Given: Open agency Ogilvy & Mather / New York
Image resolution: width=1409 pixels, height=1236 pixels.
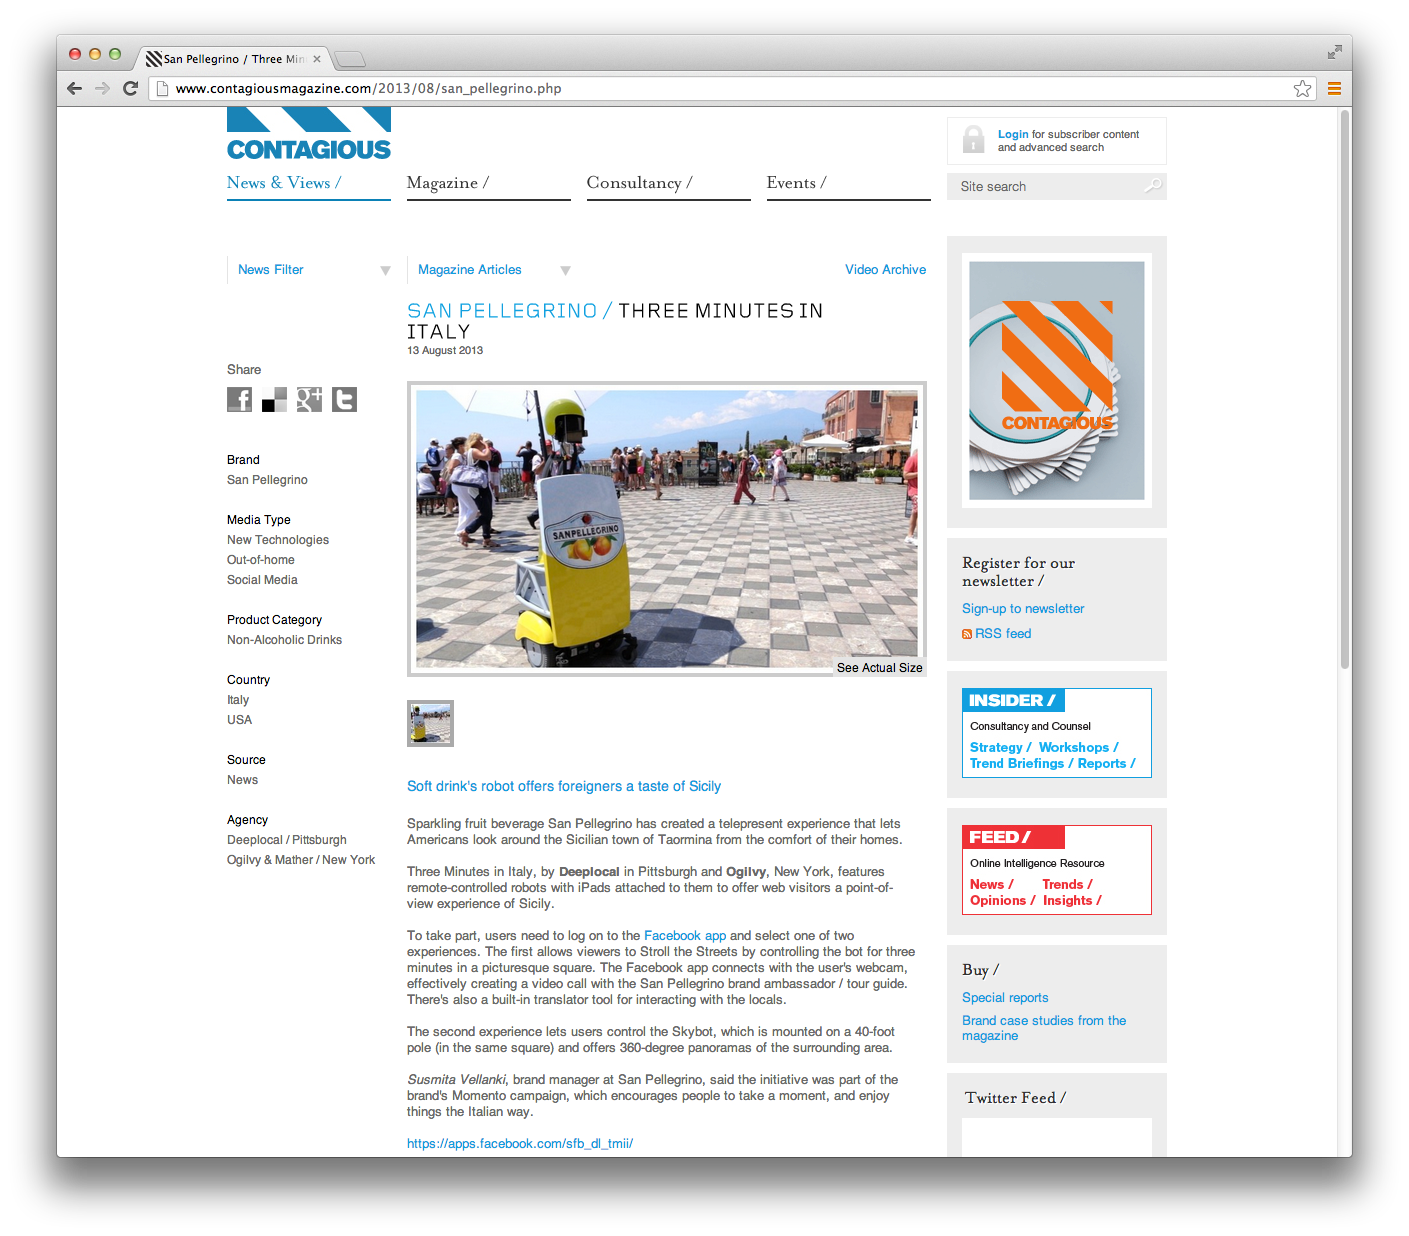Looking at the screenshot, I should [301, 860].
